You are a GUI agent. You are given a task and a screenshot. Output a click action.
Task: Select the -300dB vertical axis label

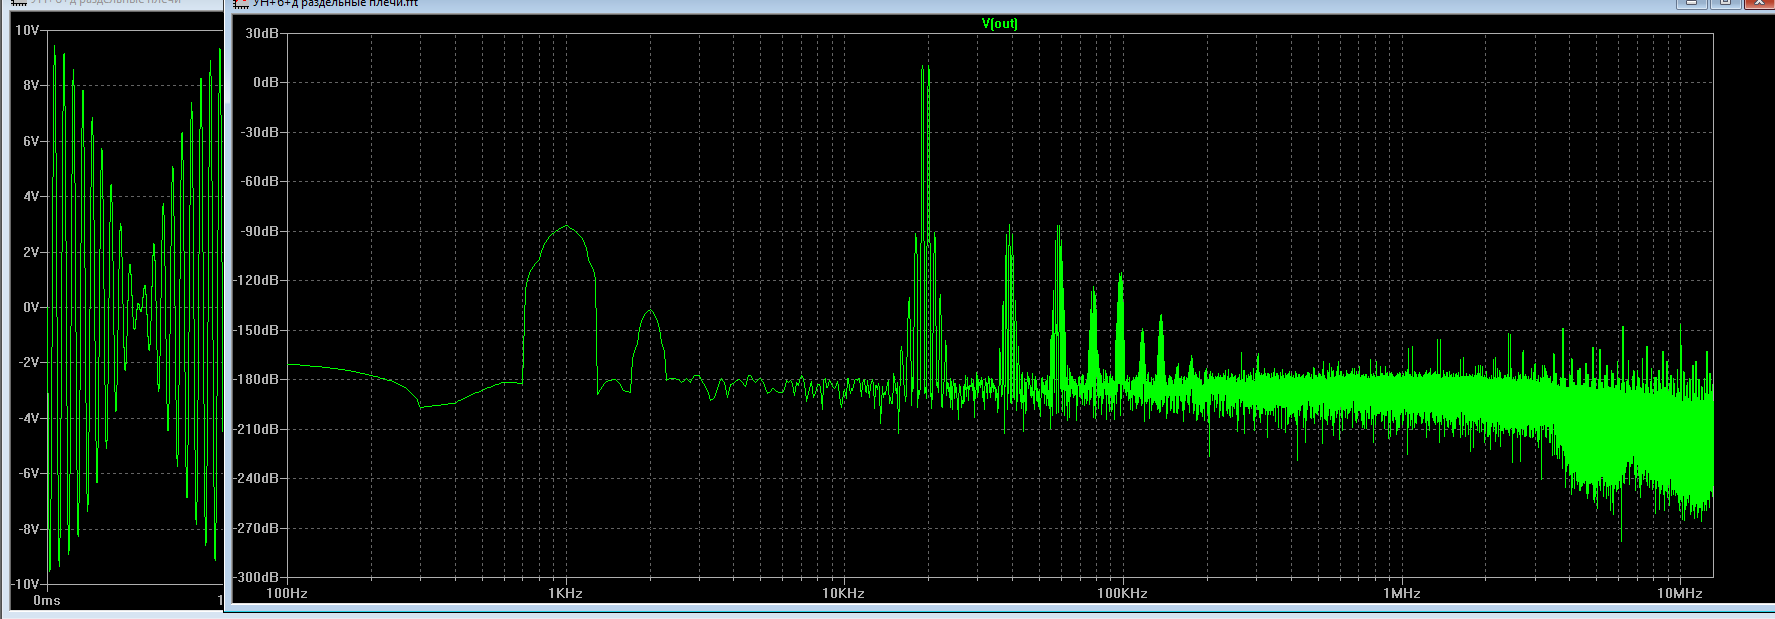(257, 577)
